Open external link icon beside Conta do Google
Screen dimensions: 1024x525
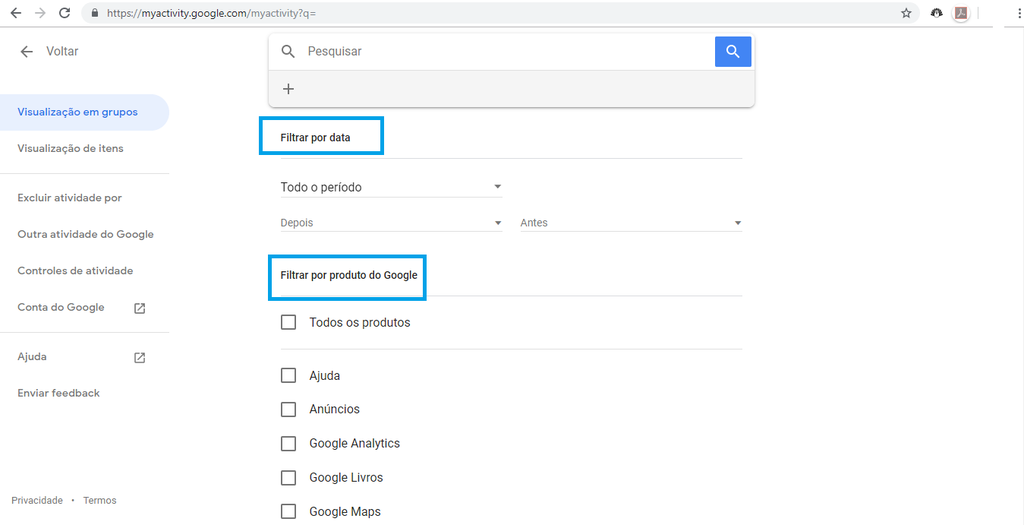pos(139,308)
